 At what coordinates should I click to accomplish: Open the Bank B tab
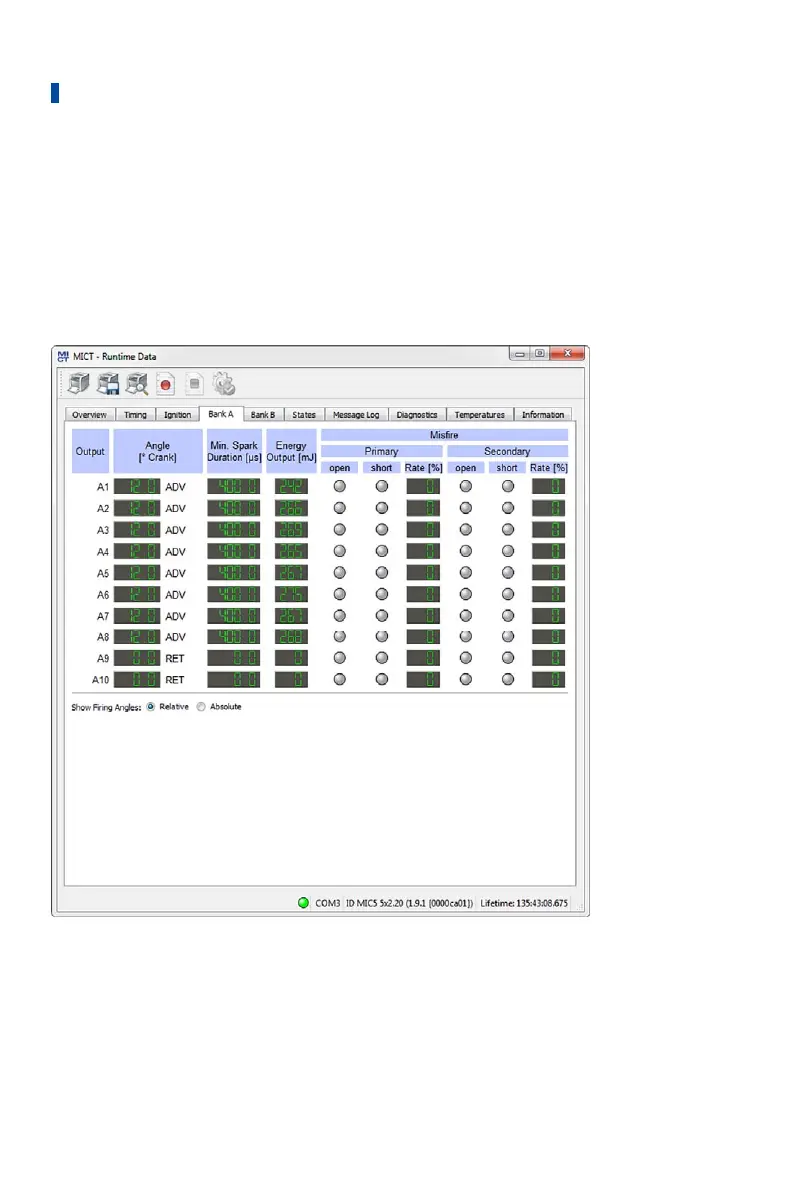click(262, 415)
